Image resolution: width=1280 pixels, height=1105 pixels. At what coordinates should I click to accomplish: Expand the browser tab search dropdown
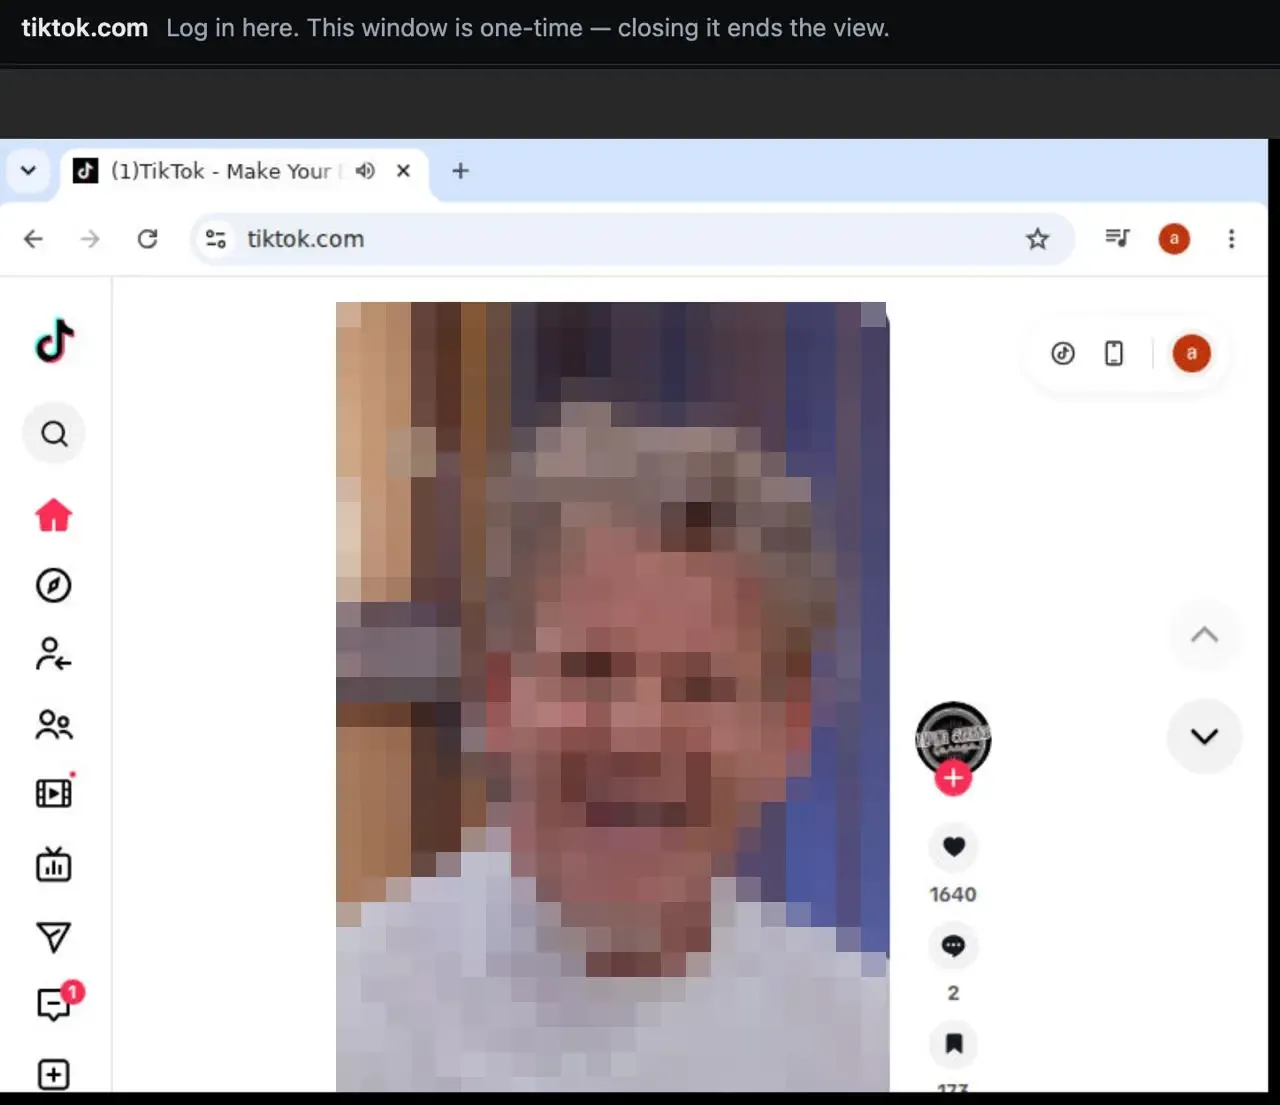[x=29, y=170]
